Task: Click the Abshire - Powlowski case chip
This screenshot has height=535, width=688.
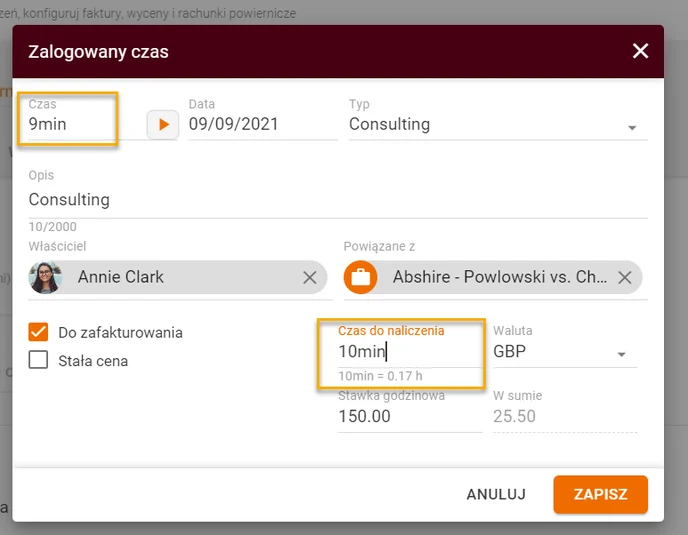Action: [493, 277]
